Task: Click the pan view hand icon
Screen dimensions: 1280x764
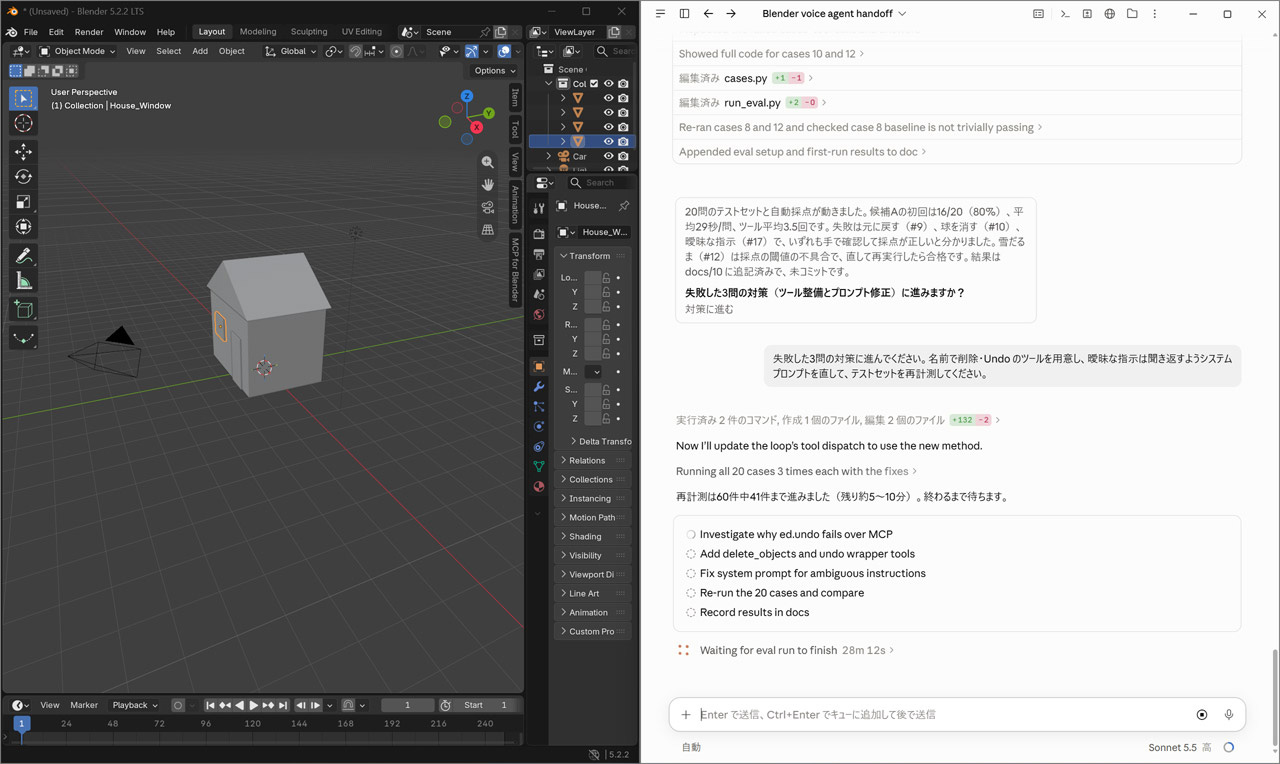Action: pyautogui.click(x=487, y=185)
